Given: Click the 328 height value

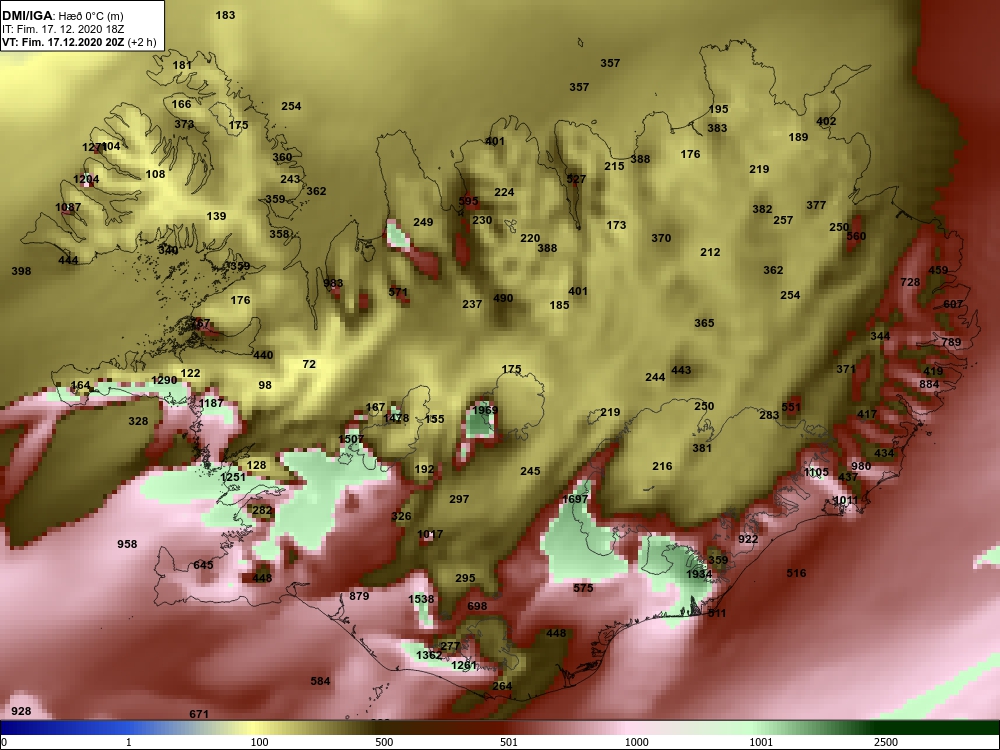Looking at the screenshot, I should tap(138, 421).
